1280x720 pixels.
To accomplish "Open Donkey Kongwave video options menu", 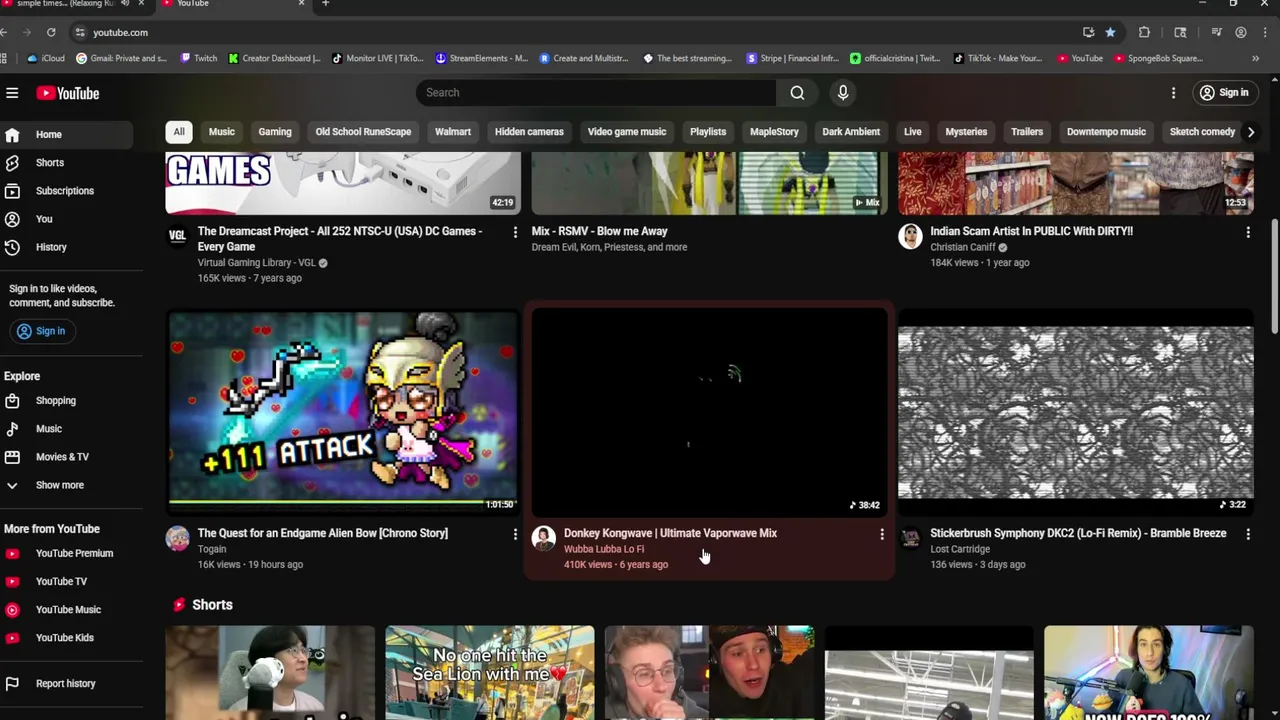I will [x=882, y=535].
